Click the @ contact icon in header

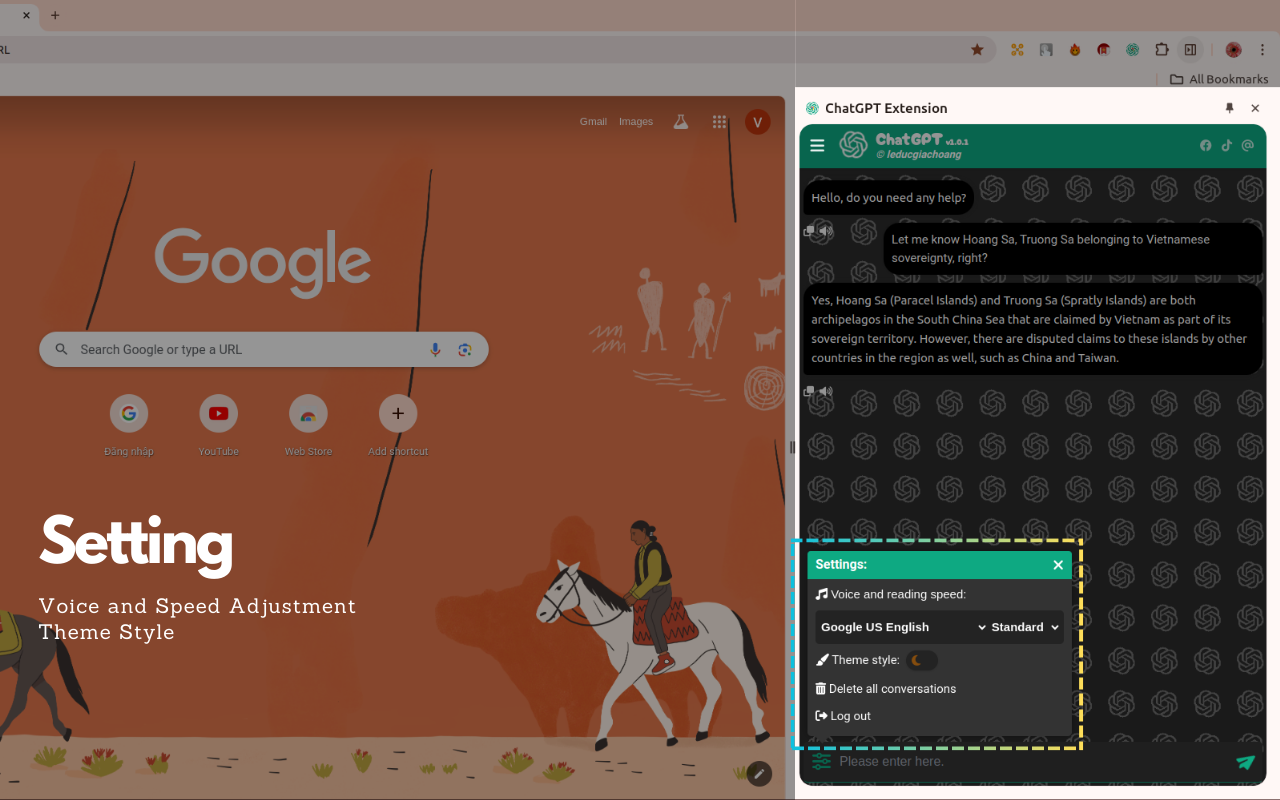pos(1247,146)
